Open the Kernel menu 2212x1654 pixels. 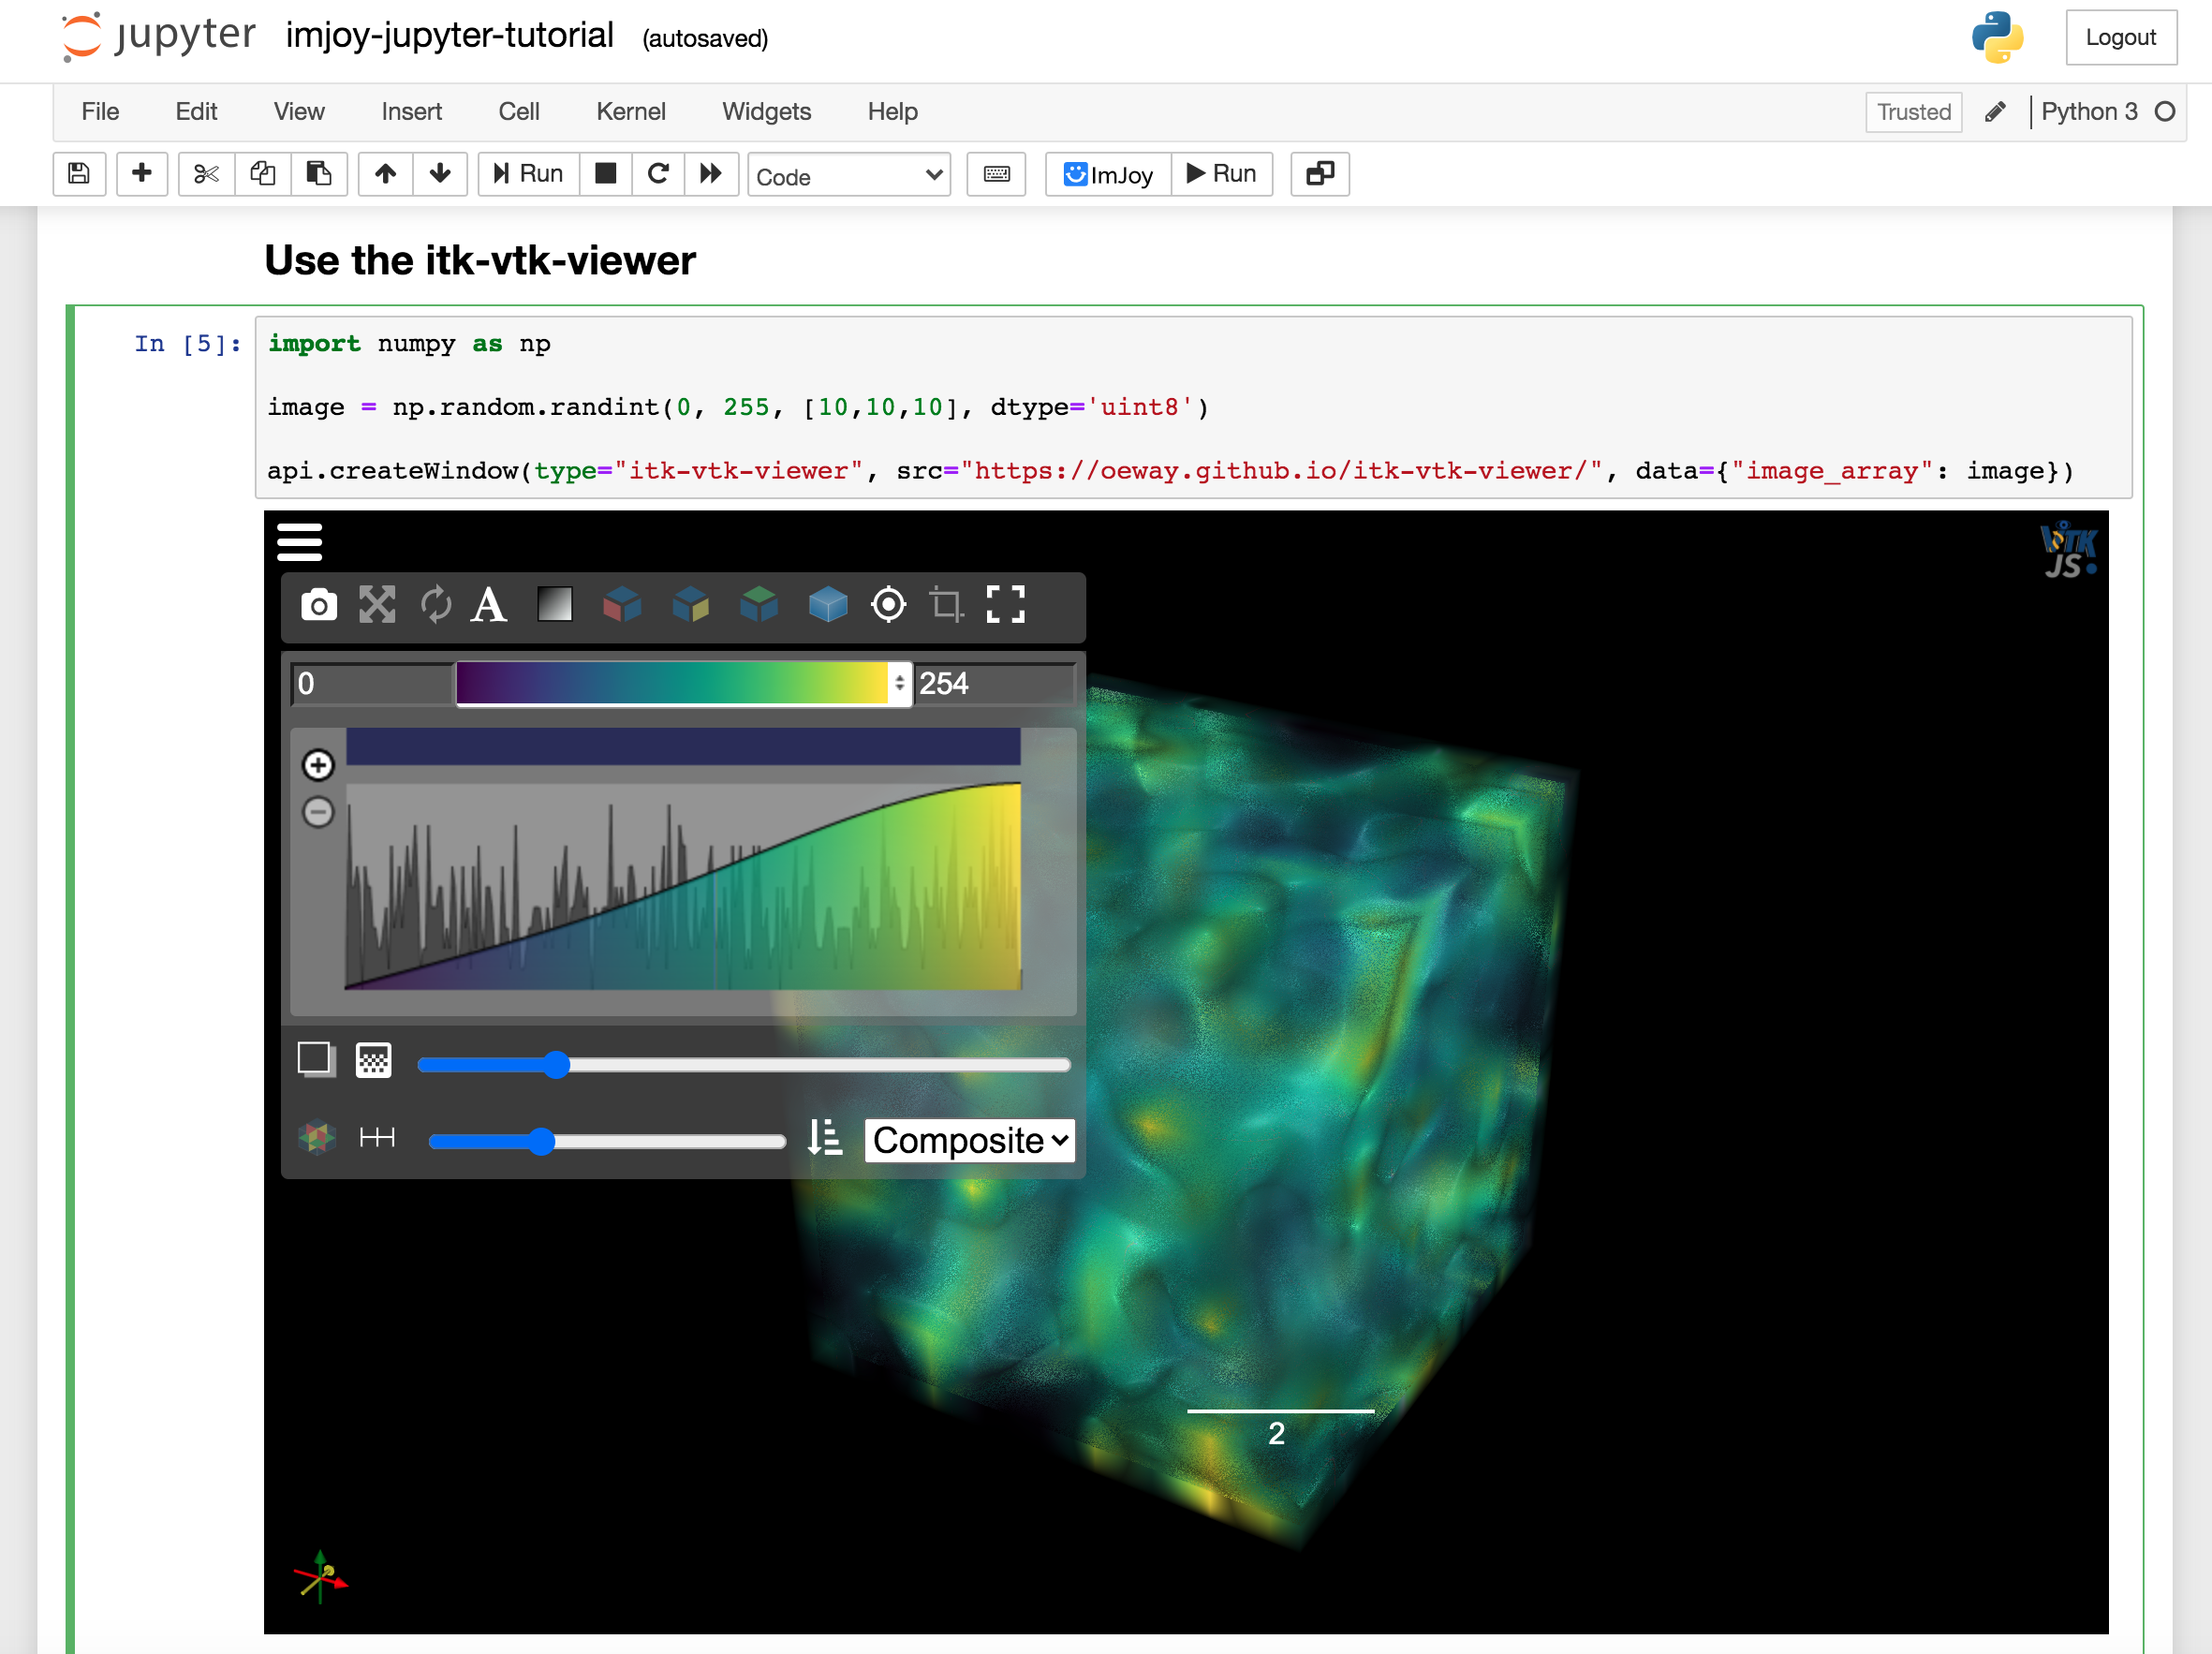(x=630, y=111)
